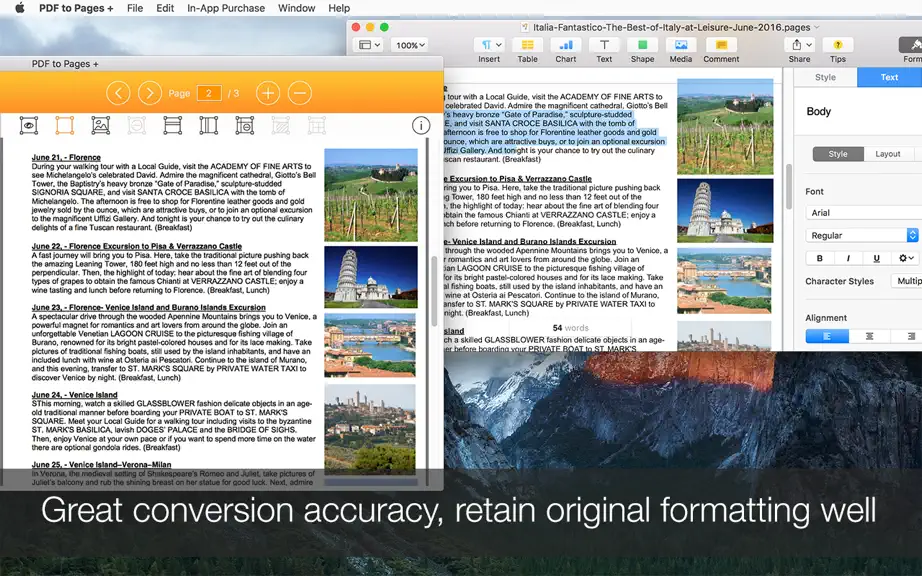The width and height of the screenshot is (922, 576).
Task: Click the page number input field
Action: pyautogui.click(x=209, y=93)
